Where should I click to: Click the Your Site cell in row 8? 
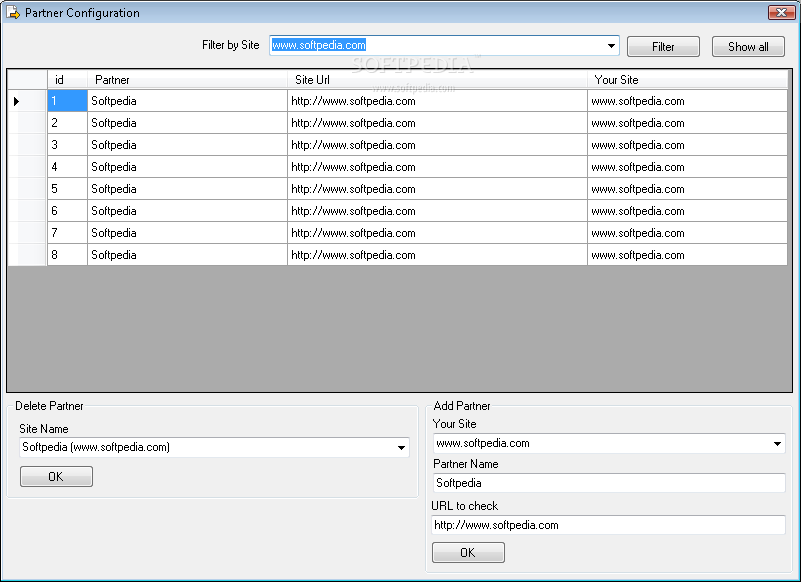(x=688, y=255)
